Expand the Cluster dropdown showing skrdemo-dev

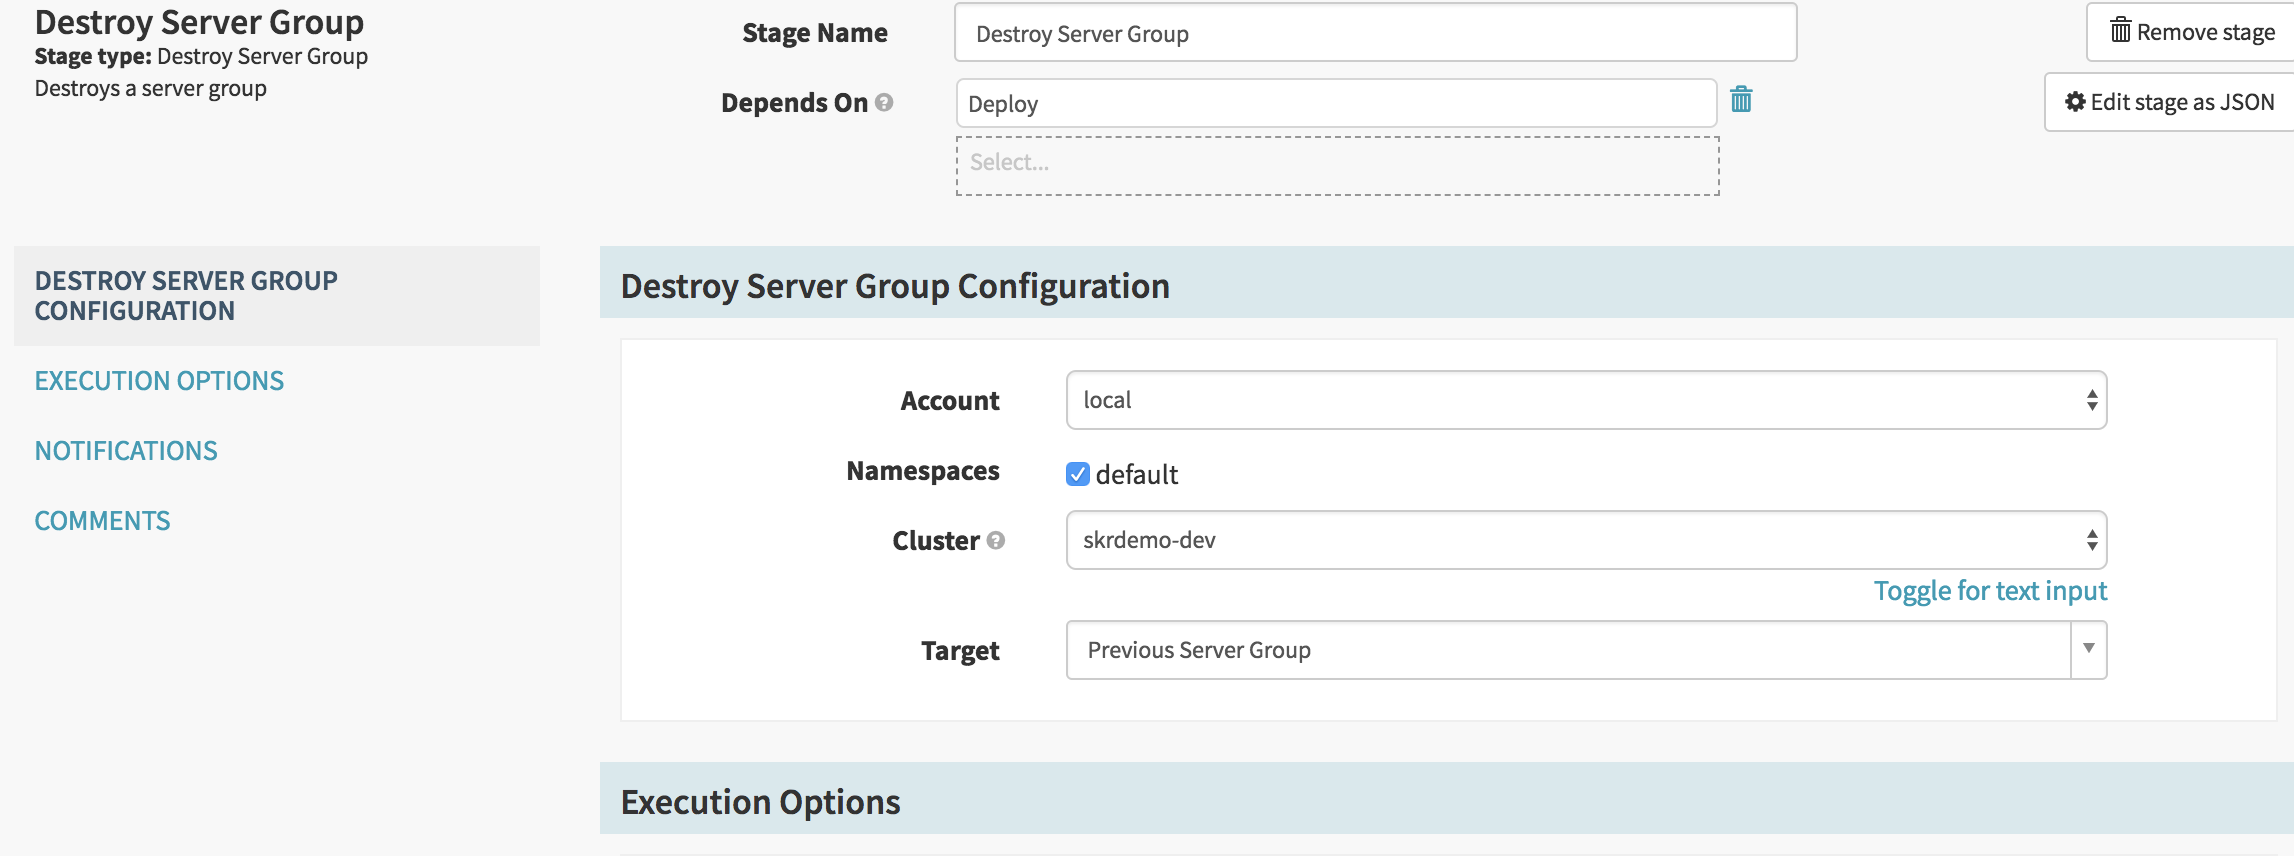pyautogui.click(x=1585, y=540)
